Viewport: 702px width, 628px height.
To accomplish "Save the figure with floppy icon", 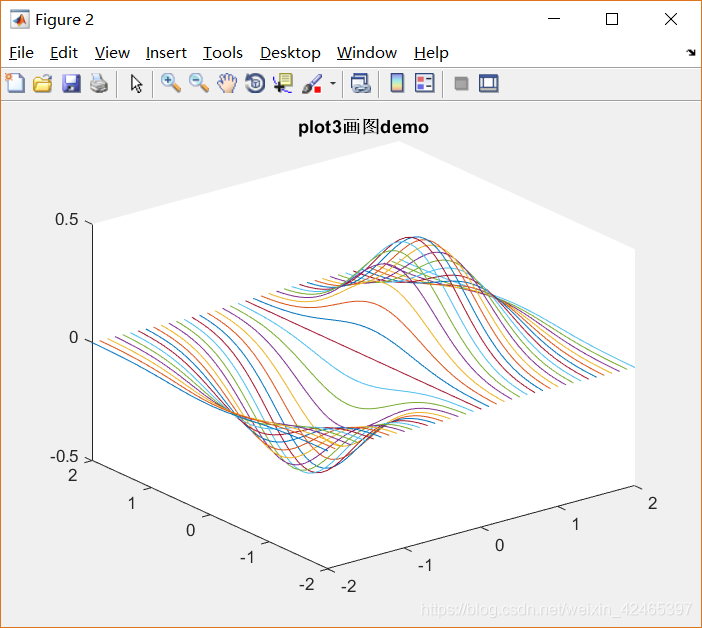I will pyautogui.click(x=71, y=84).
